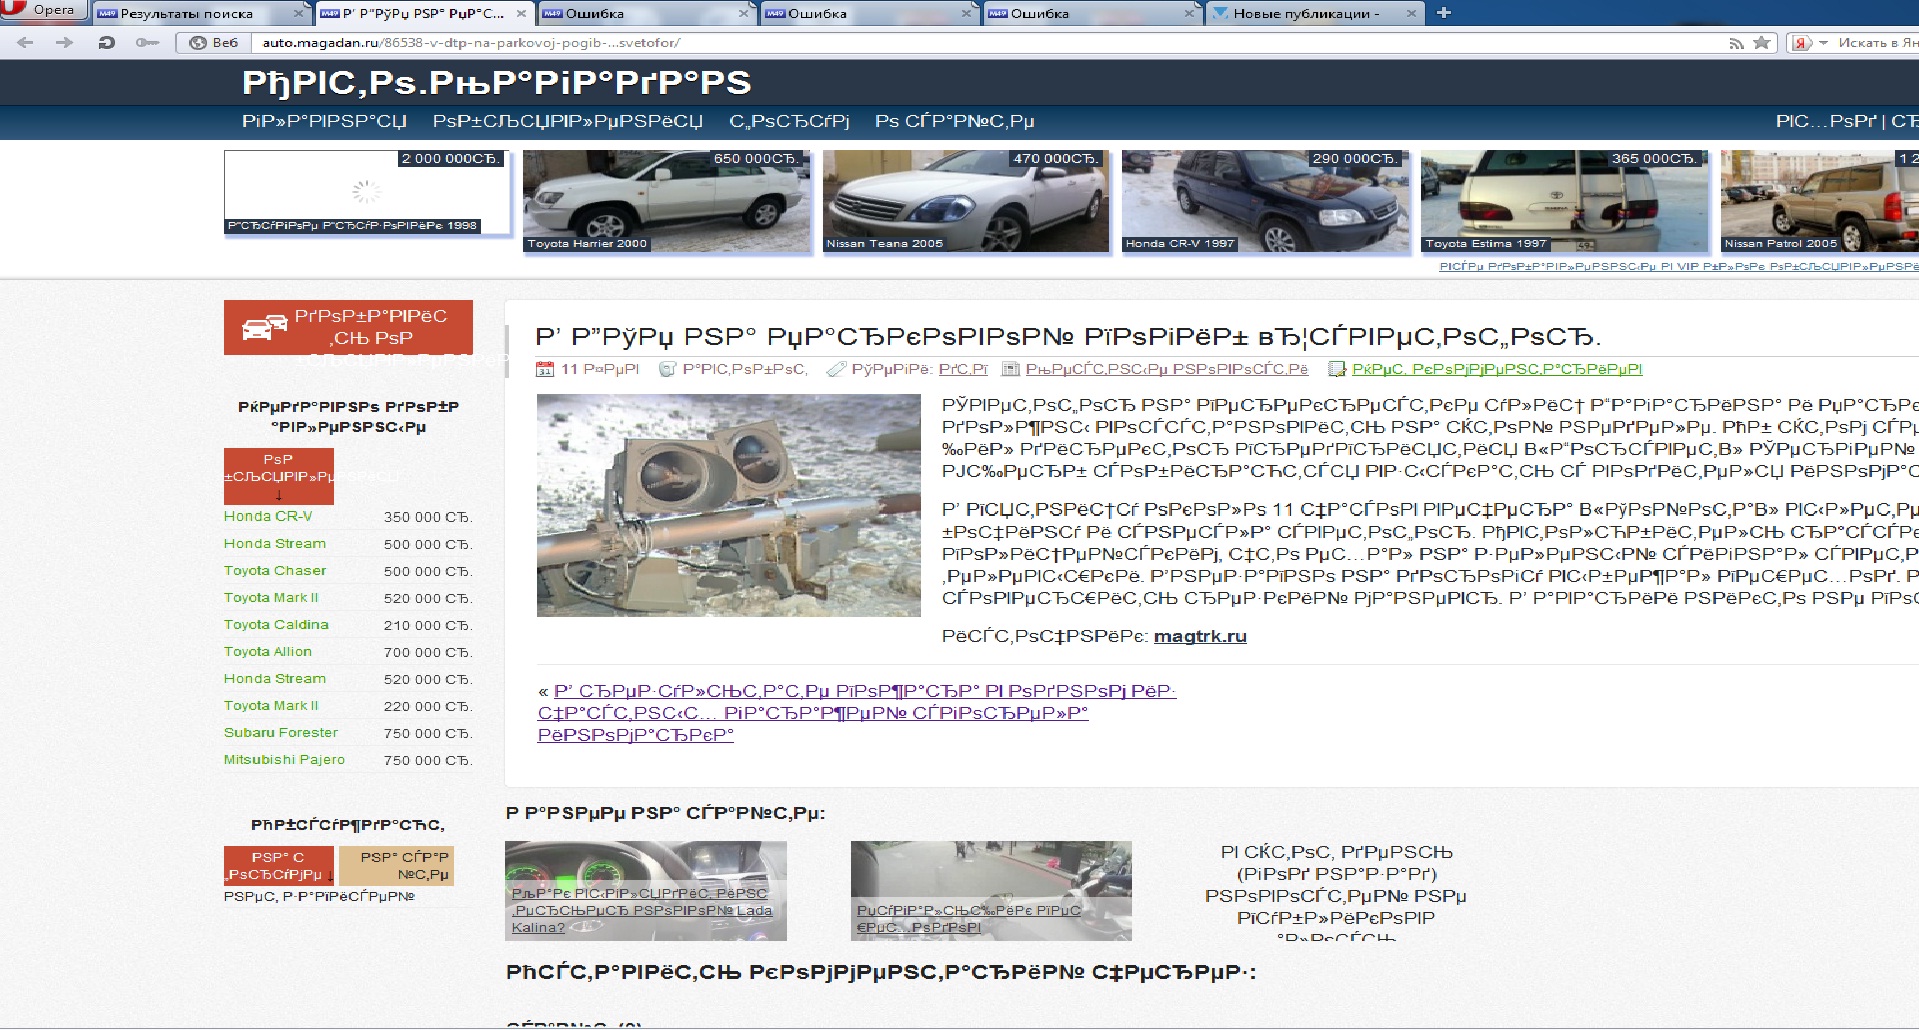Screen dimensions: 1919x1030
Task: Click the red add-listing button with cars icon
Action: point(348,327)
